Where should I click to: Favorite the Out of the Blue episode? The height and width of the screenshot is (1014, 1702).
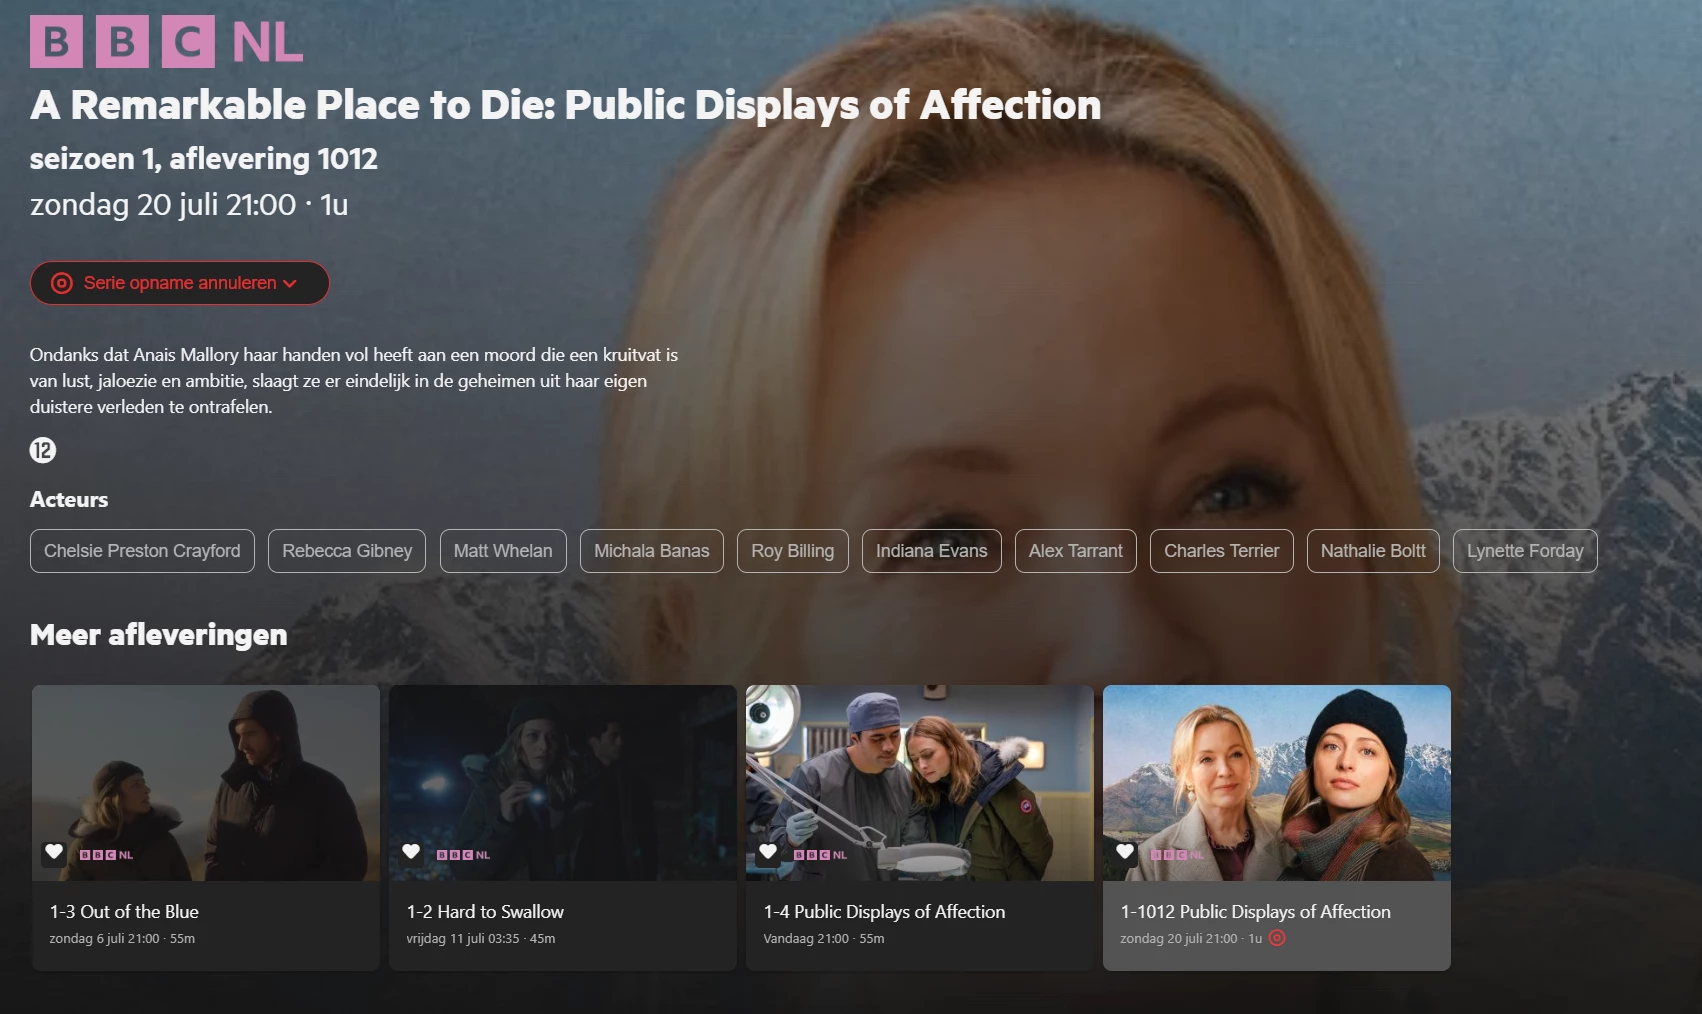[54, 852]
